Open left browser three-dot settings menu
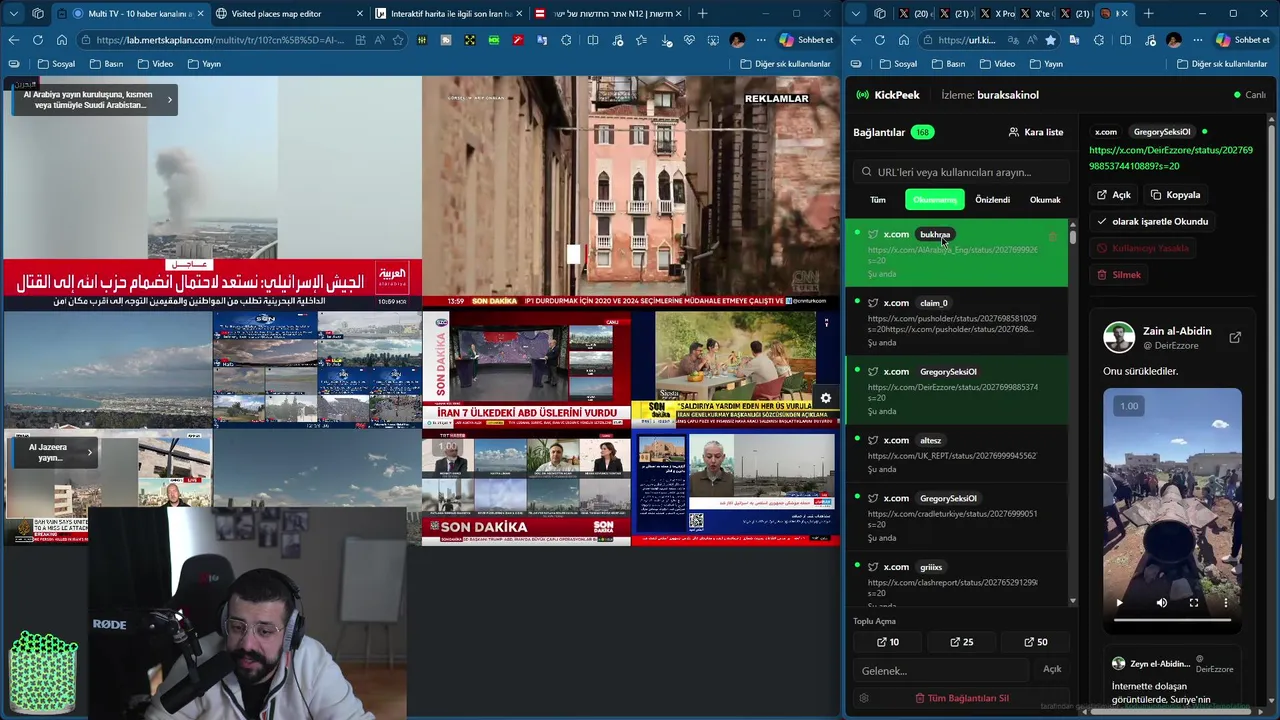1280x720 pixels. click(x=761, y=40)
